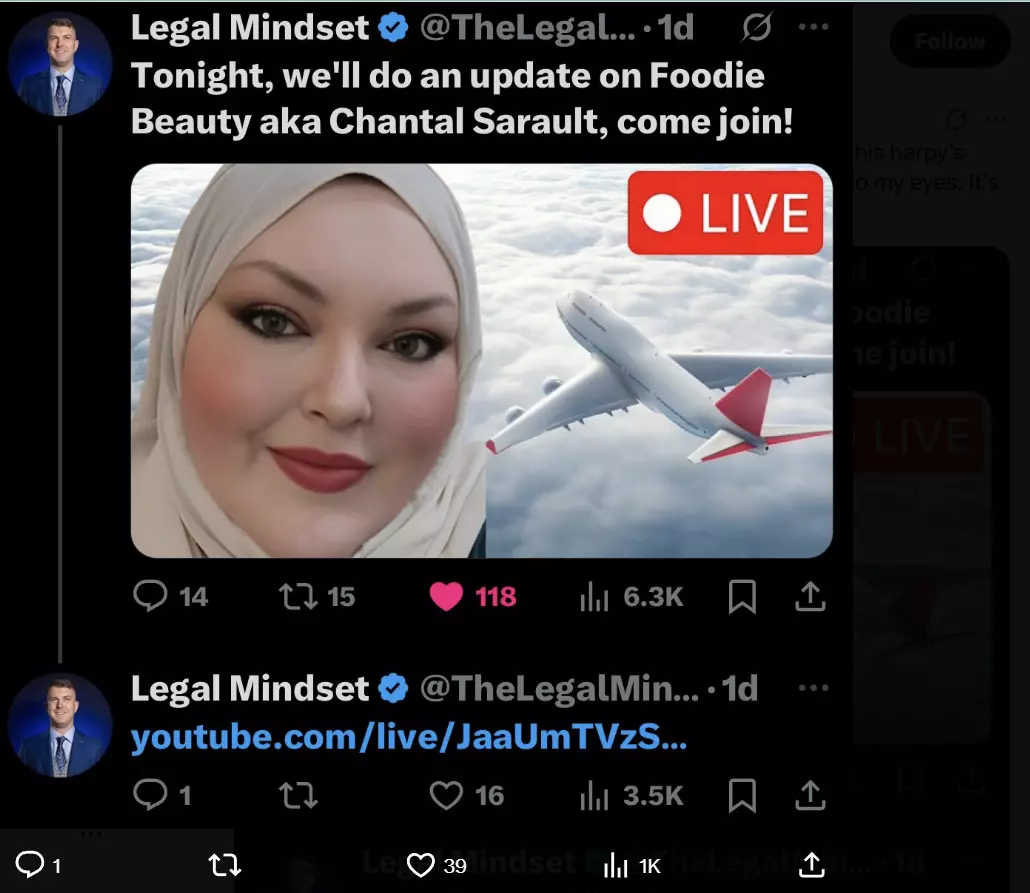Repost the YouTube link post

pos(298,794)
